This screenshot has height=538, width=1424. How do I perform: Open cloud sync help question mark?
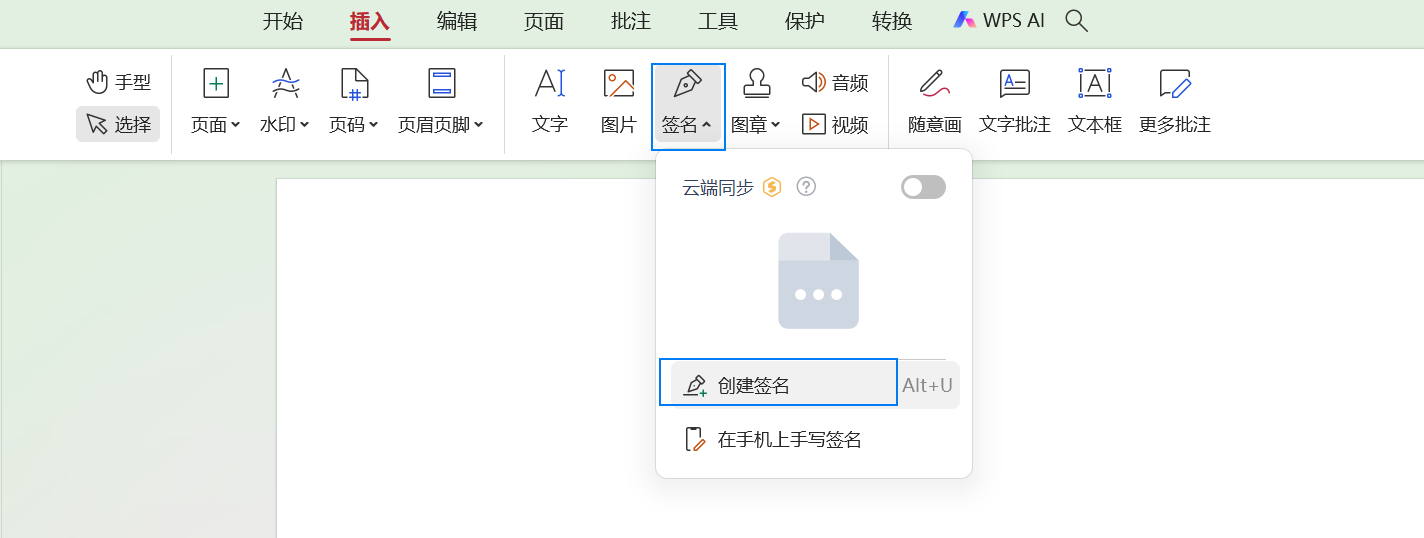pos(806,187)
